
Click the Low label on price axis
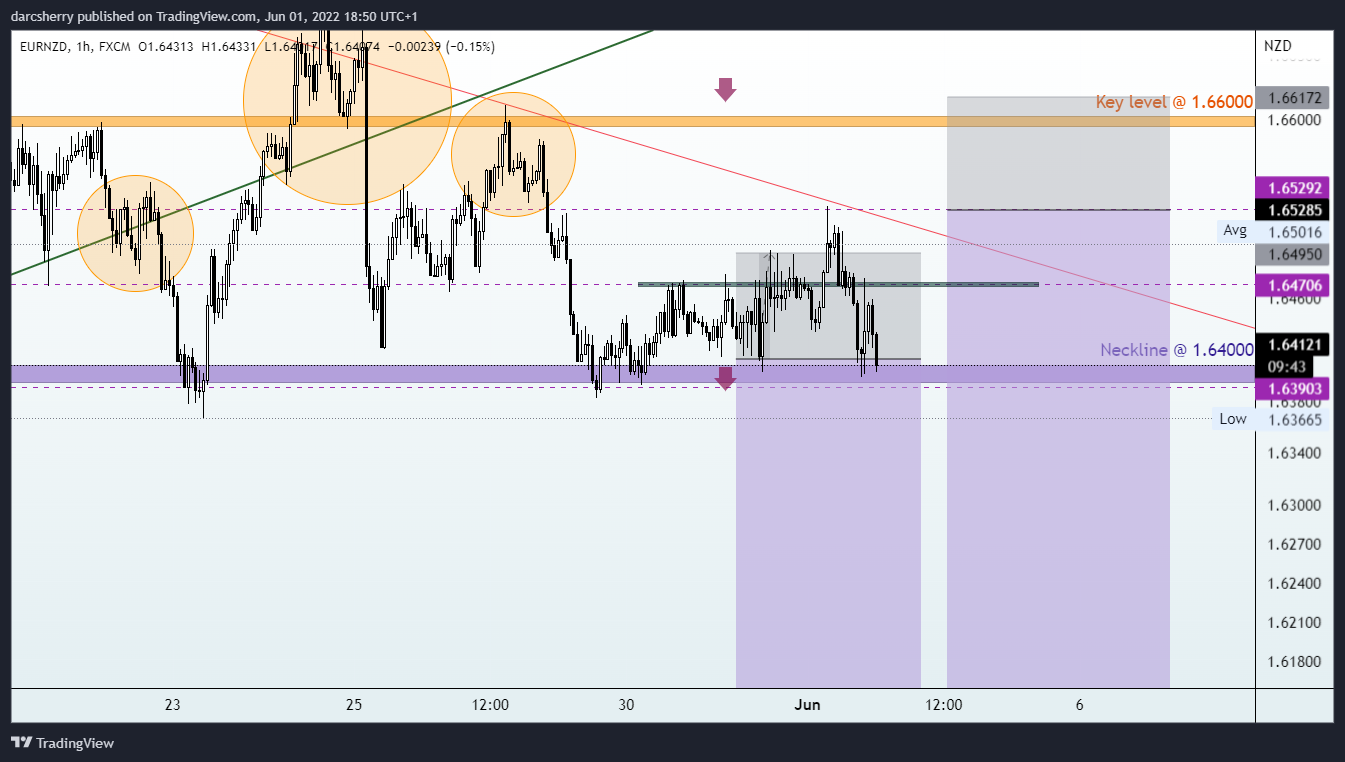point(1233,419)
